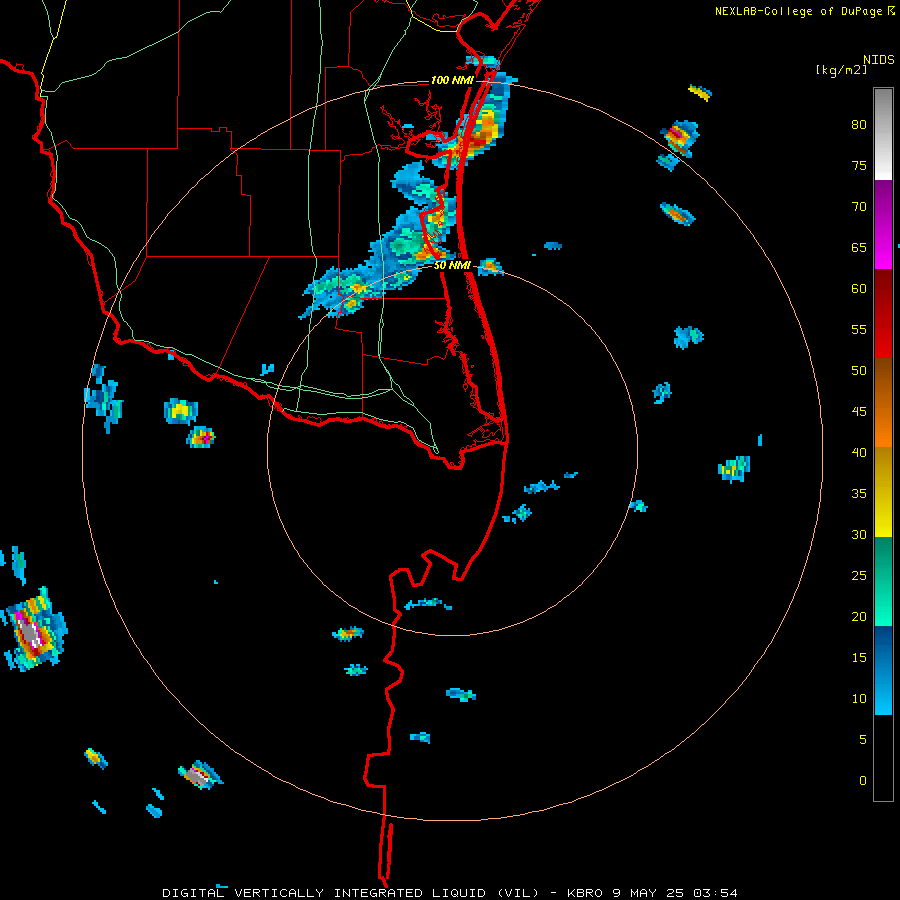Click the 5 value on the scale
The width and height of the screenshot is (900, 900).
pos(863,739)
